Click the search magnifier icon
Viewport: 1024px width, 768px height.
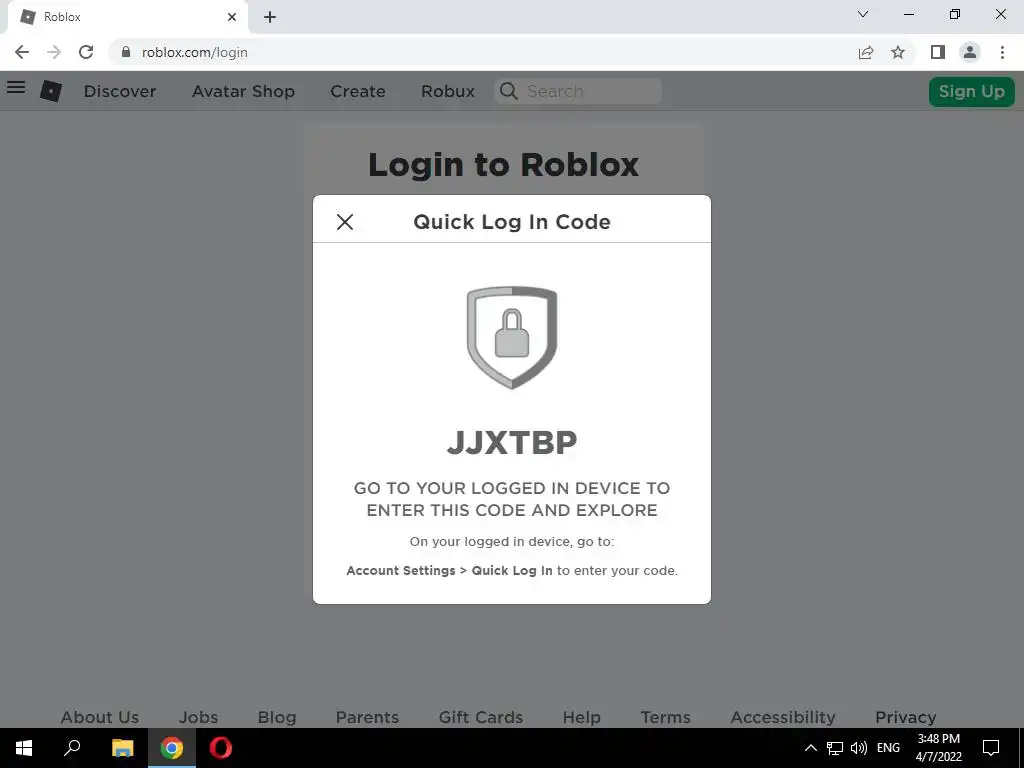click(x=508, y=91)
